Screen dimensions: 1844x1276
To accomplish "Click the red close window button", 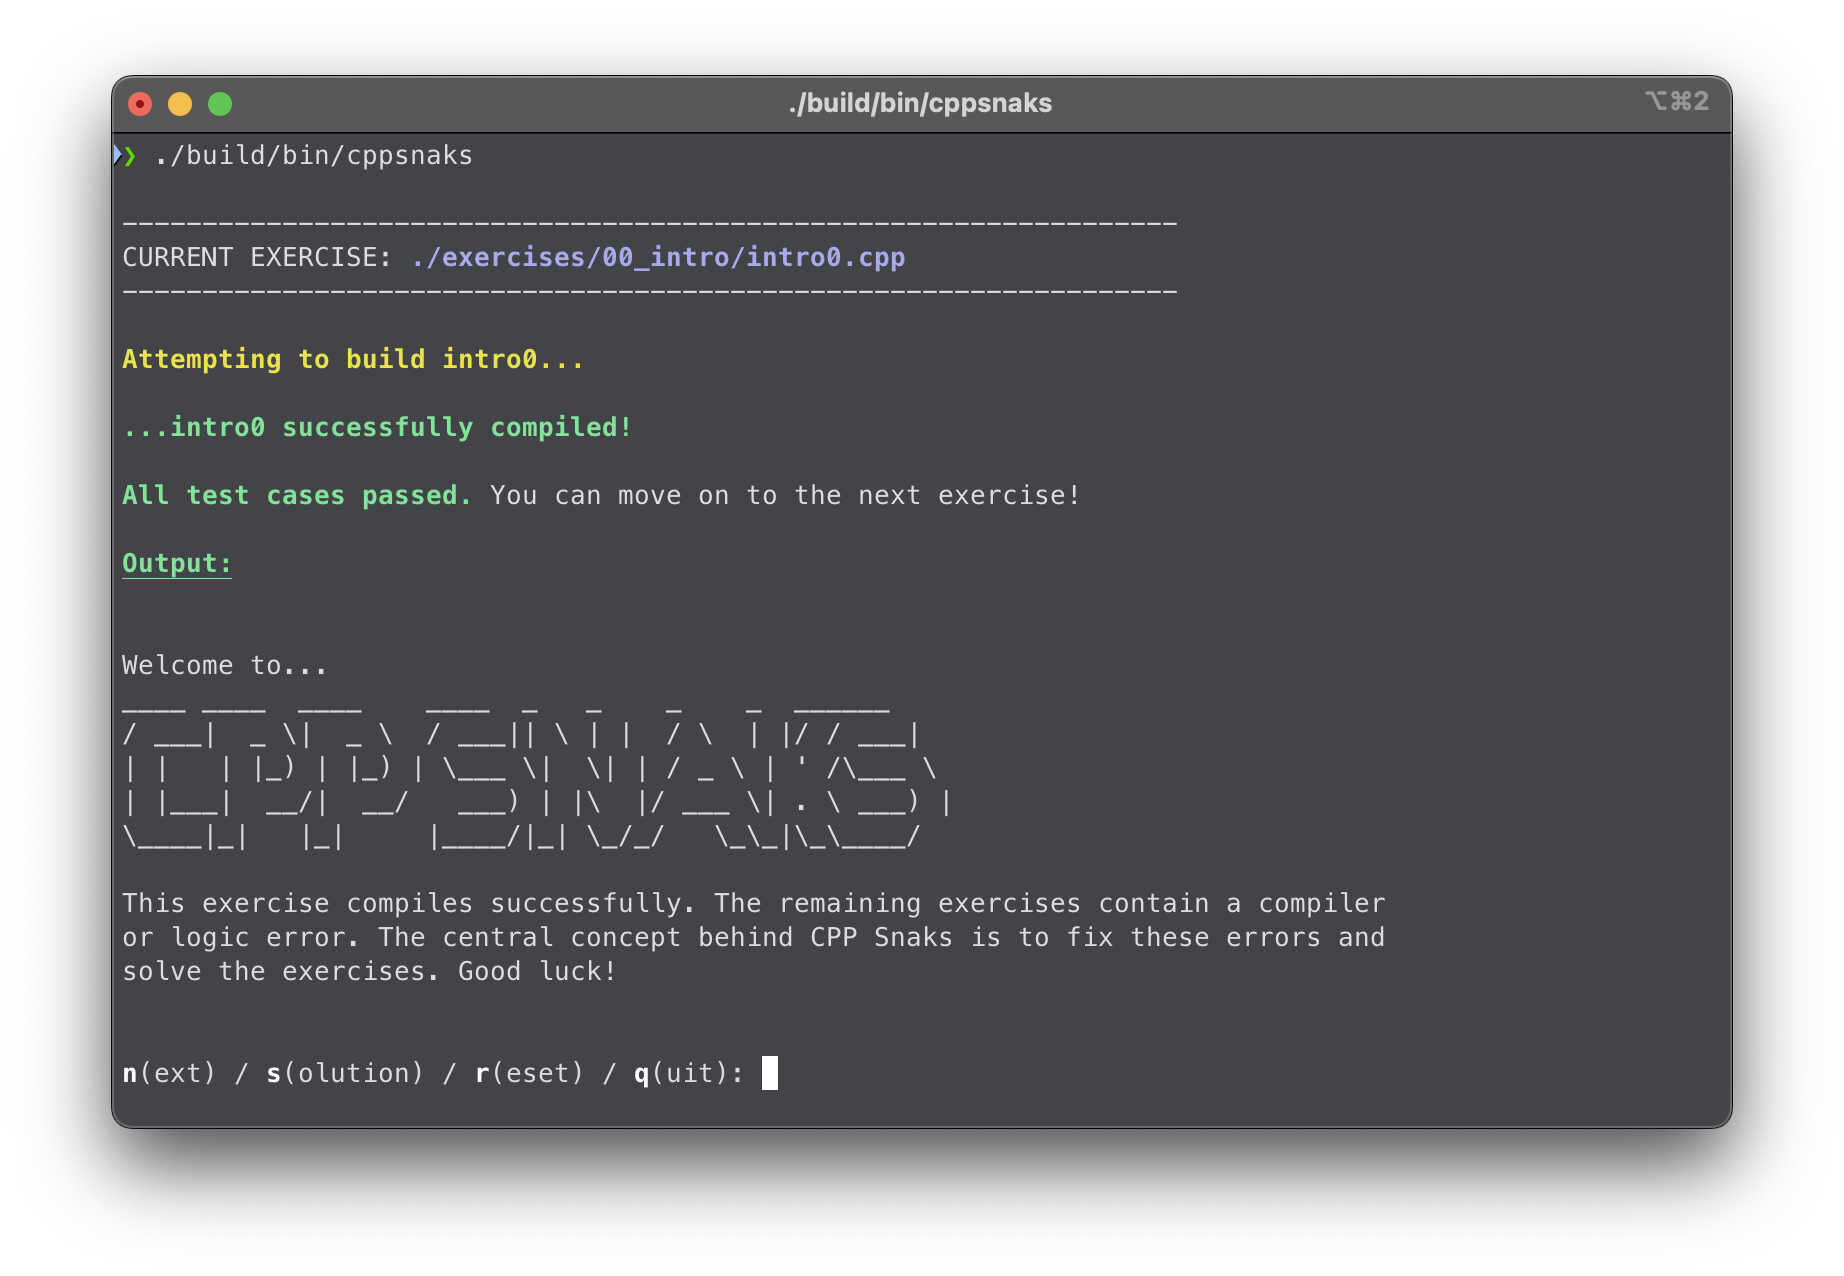I will [x=140, y=104].
